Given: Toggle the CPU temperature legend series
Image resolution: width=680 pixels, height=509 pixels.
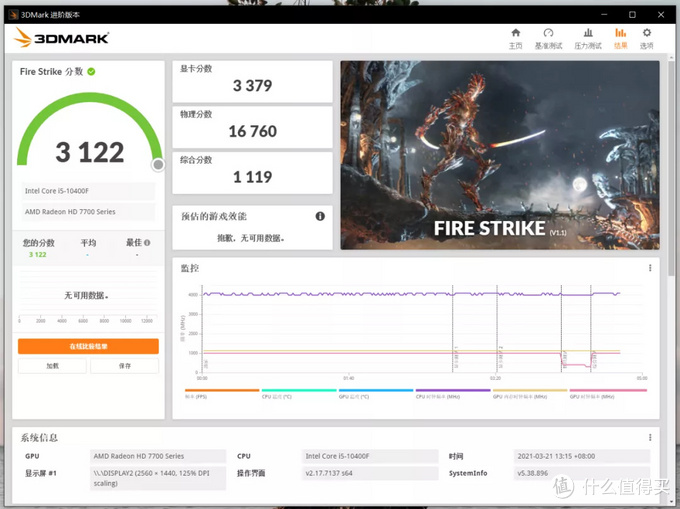Looking at the screenshot, I should [298, 393].
